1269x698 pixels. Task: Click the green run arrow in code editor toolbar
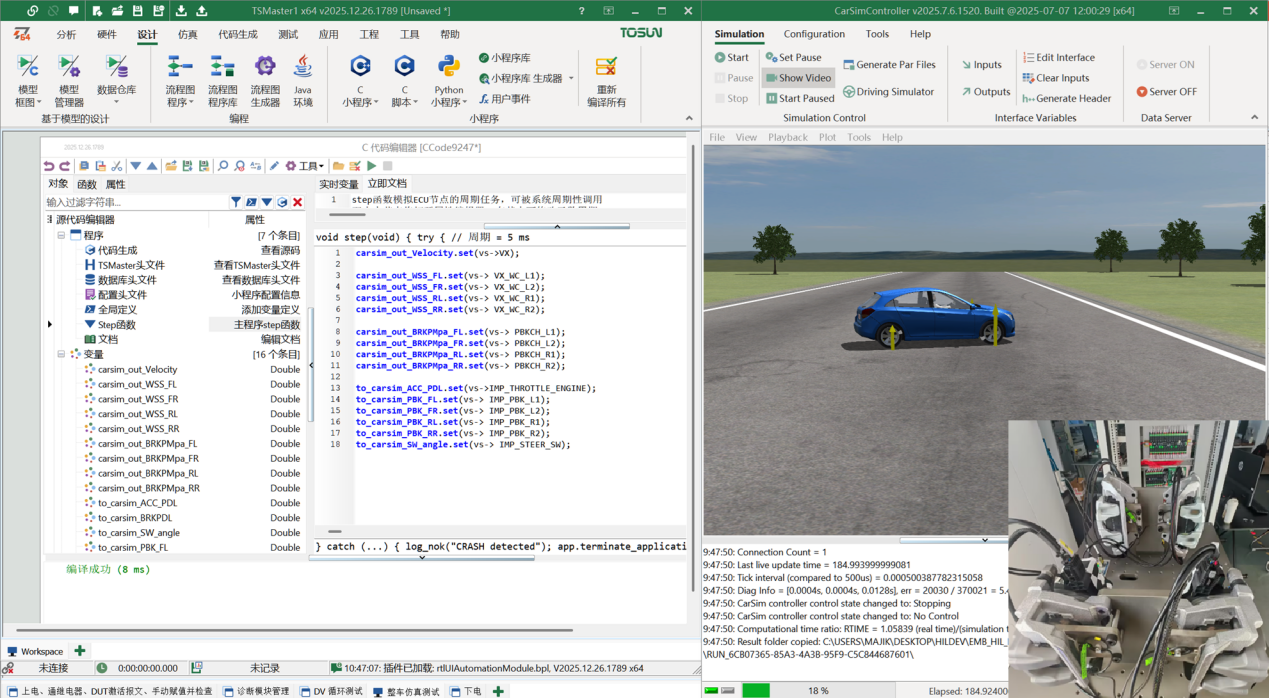372,166
